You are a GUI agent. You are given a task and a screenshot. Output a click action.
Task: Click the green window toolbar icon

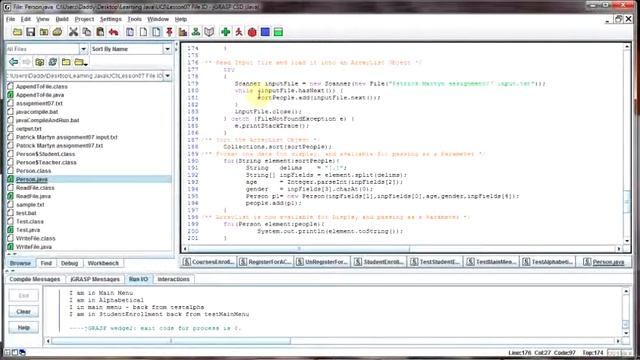pos(278,32)
